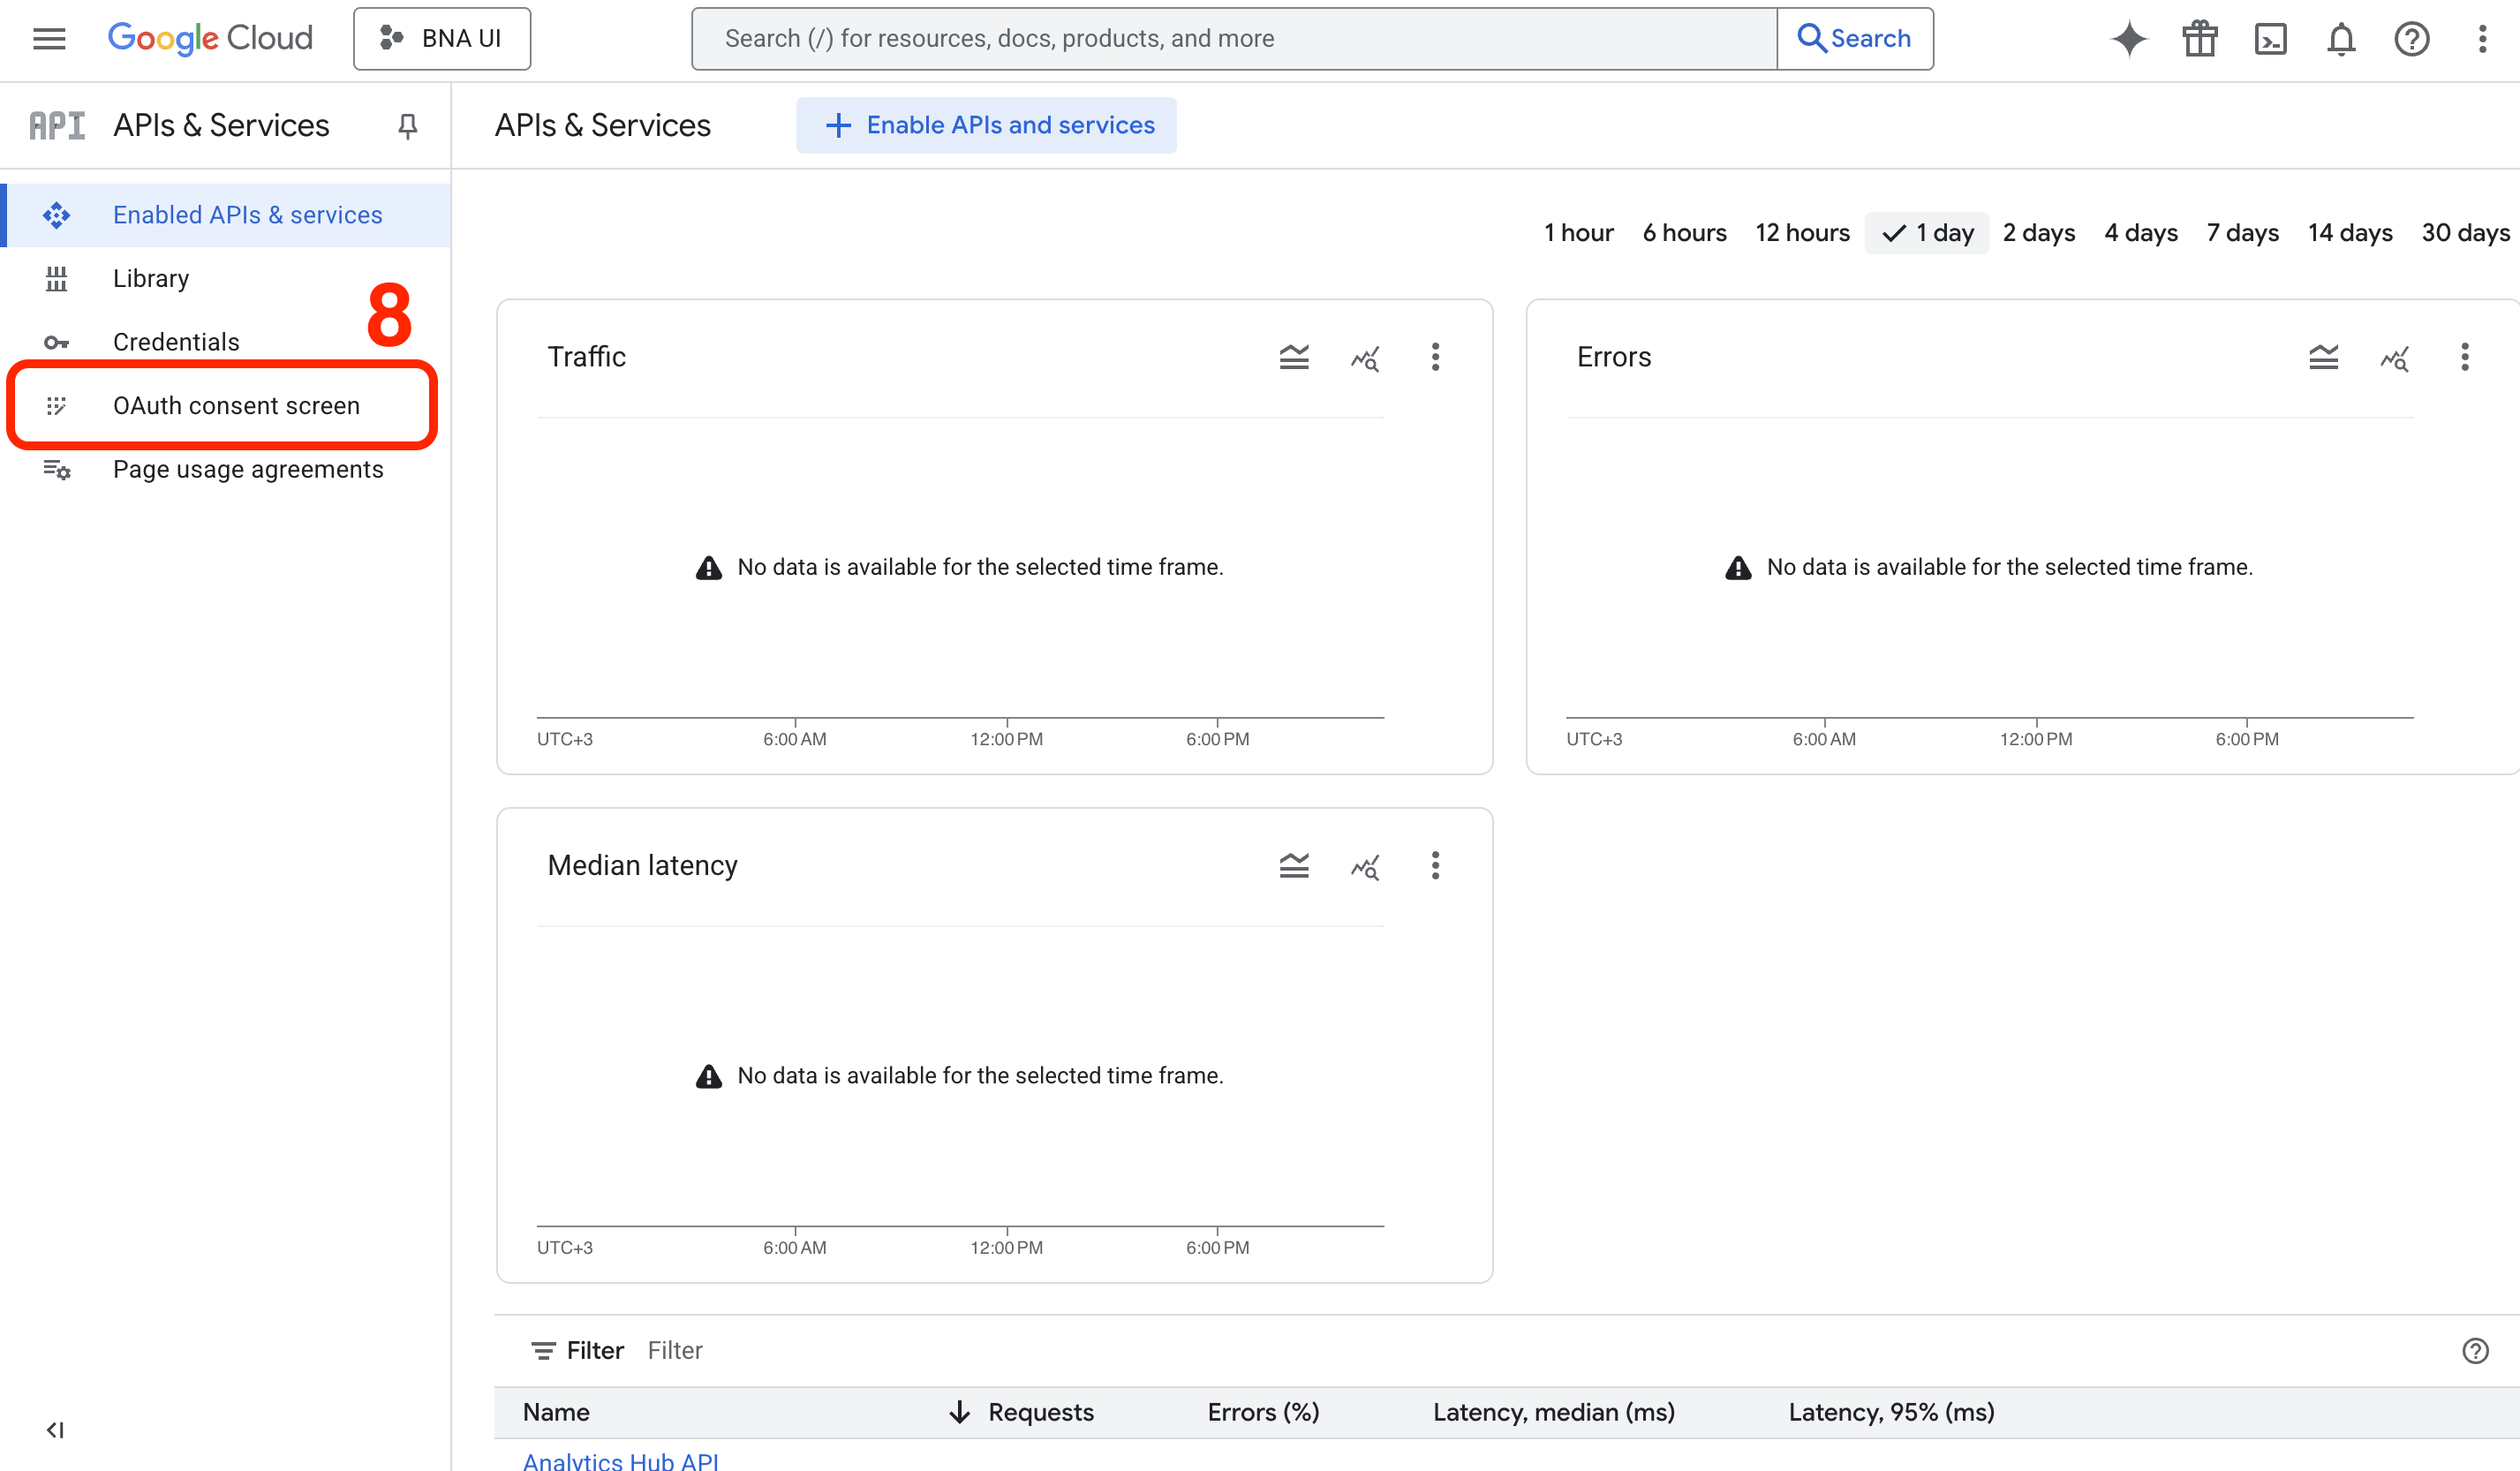
Task: Click the Page usage agreements icon
Action: tap(56, 469)
